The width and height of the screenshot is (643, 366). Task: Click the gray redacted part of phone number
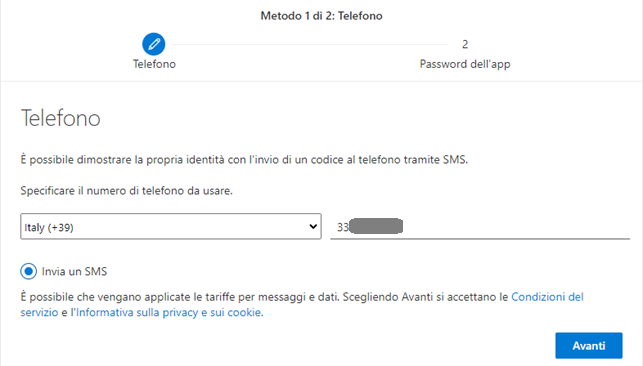pos(376,226)
